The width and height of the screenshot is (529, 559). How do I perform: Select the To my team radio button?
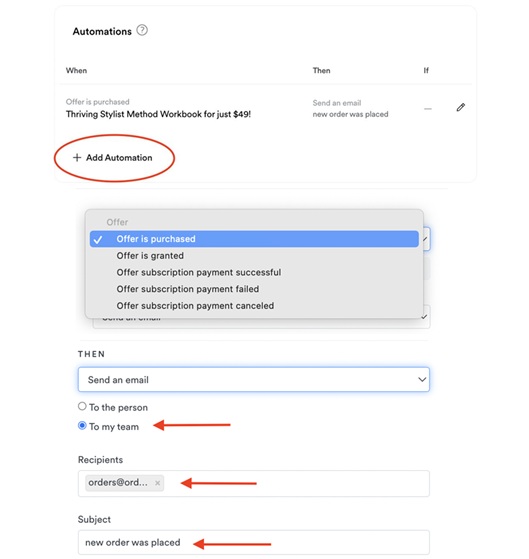coord(82,426)
